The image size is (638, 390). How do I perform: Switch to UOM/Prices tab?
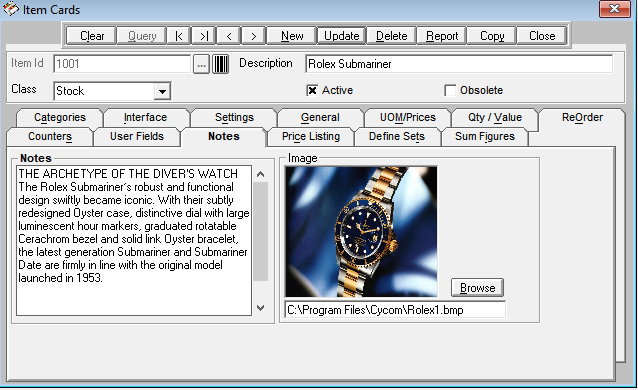408,118
